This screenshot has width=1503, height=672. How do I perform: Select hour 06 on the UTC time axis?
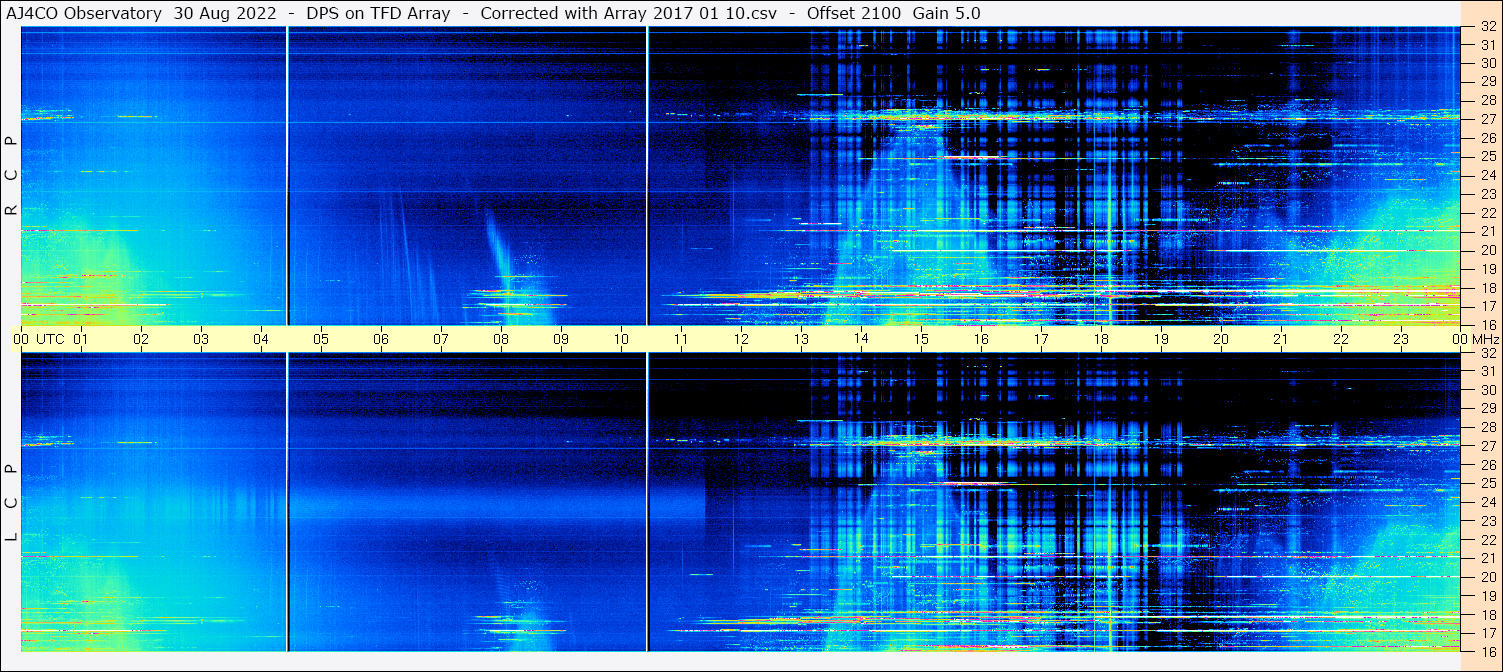pyautogui.click(x=381, y=339)
